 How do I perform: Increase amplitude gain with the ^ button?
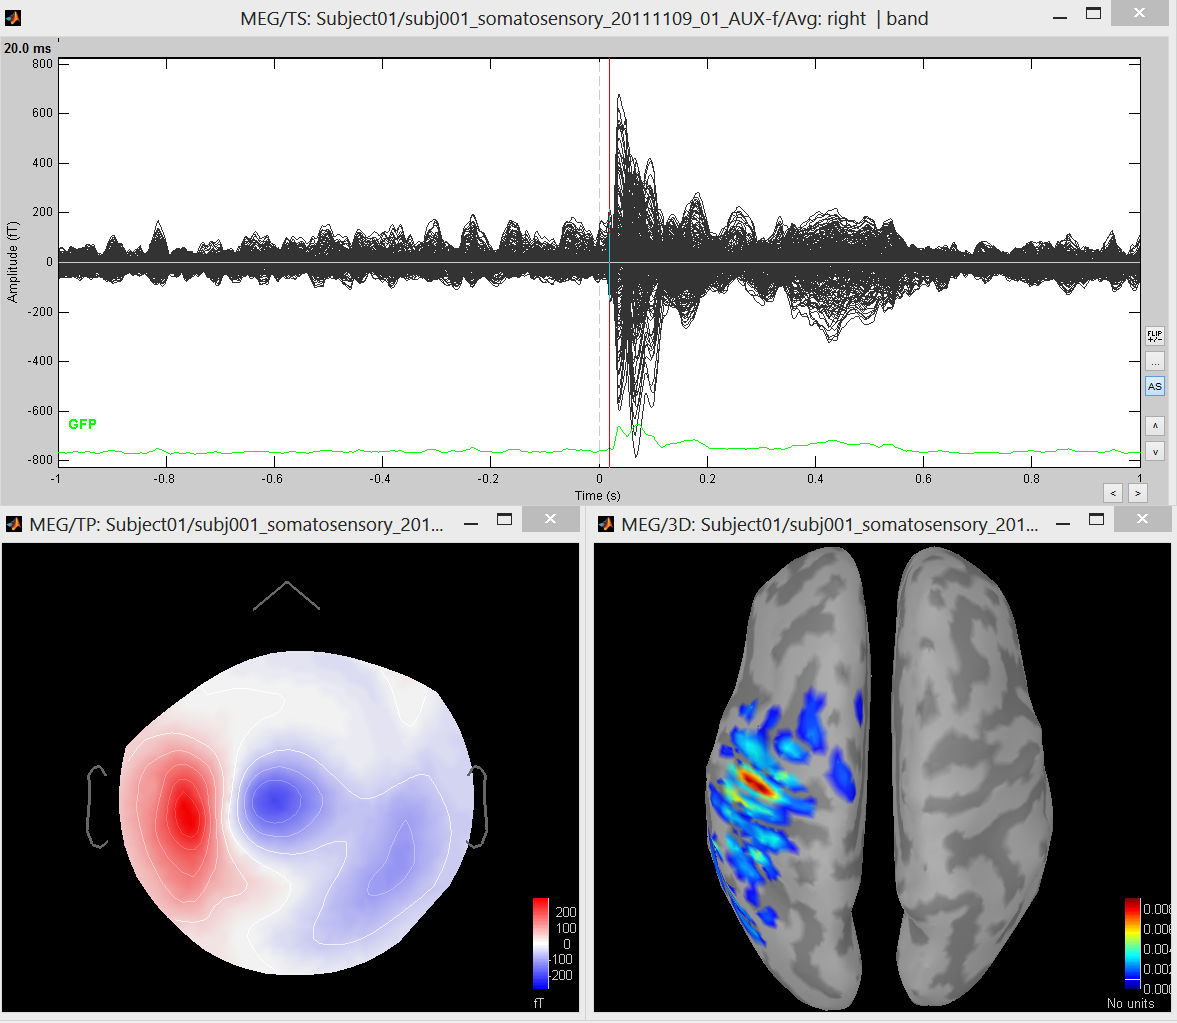(1155, 426)
